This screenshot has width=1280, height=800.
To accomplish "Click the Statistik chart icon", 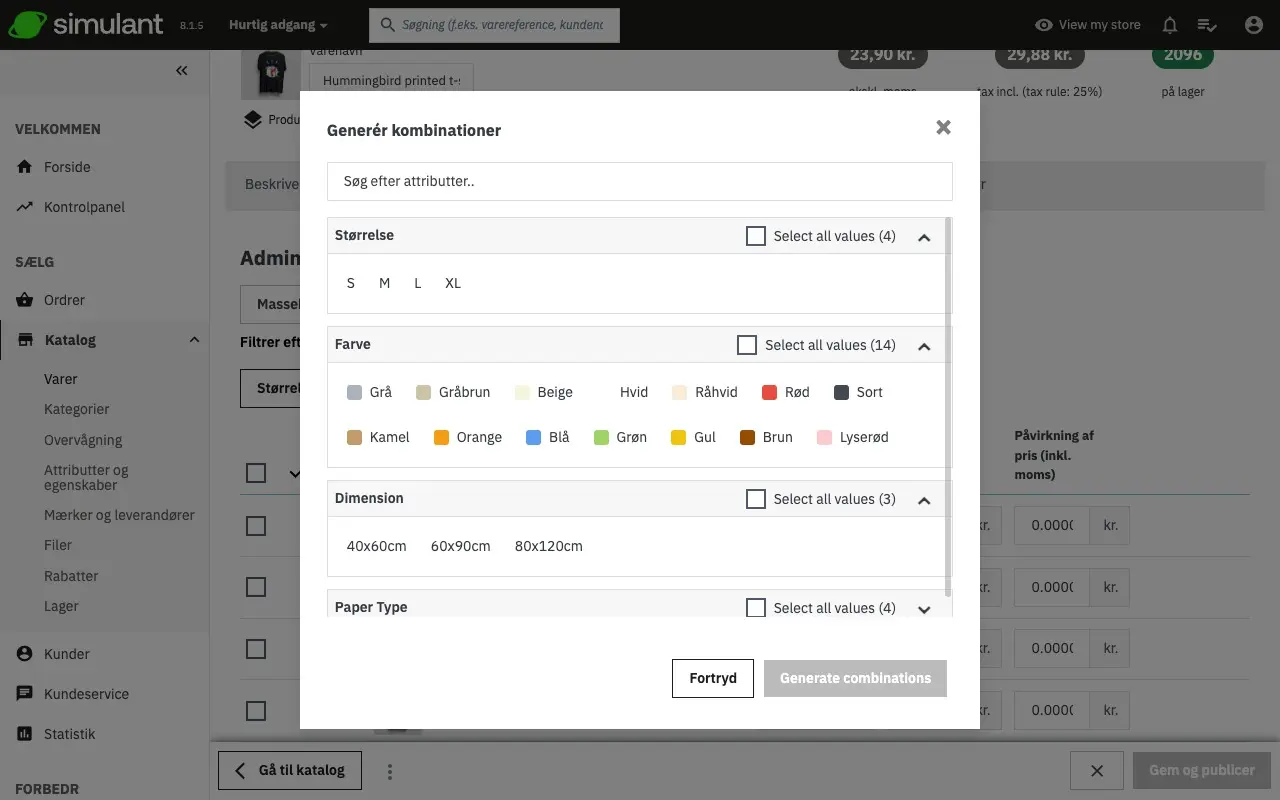I will (x=25, y=734).
